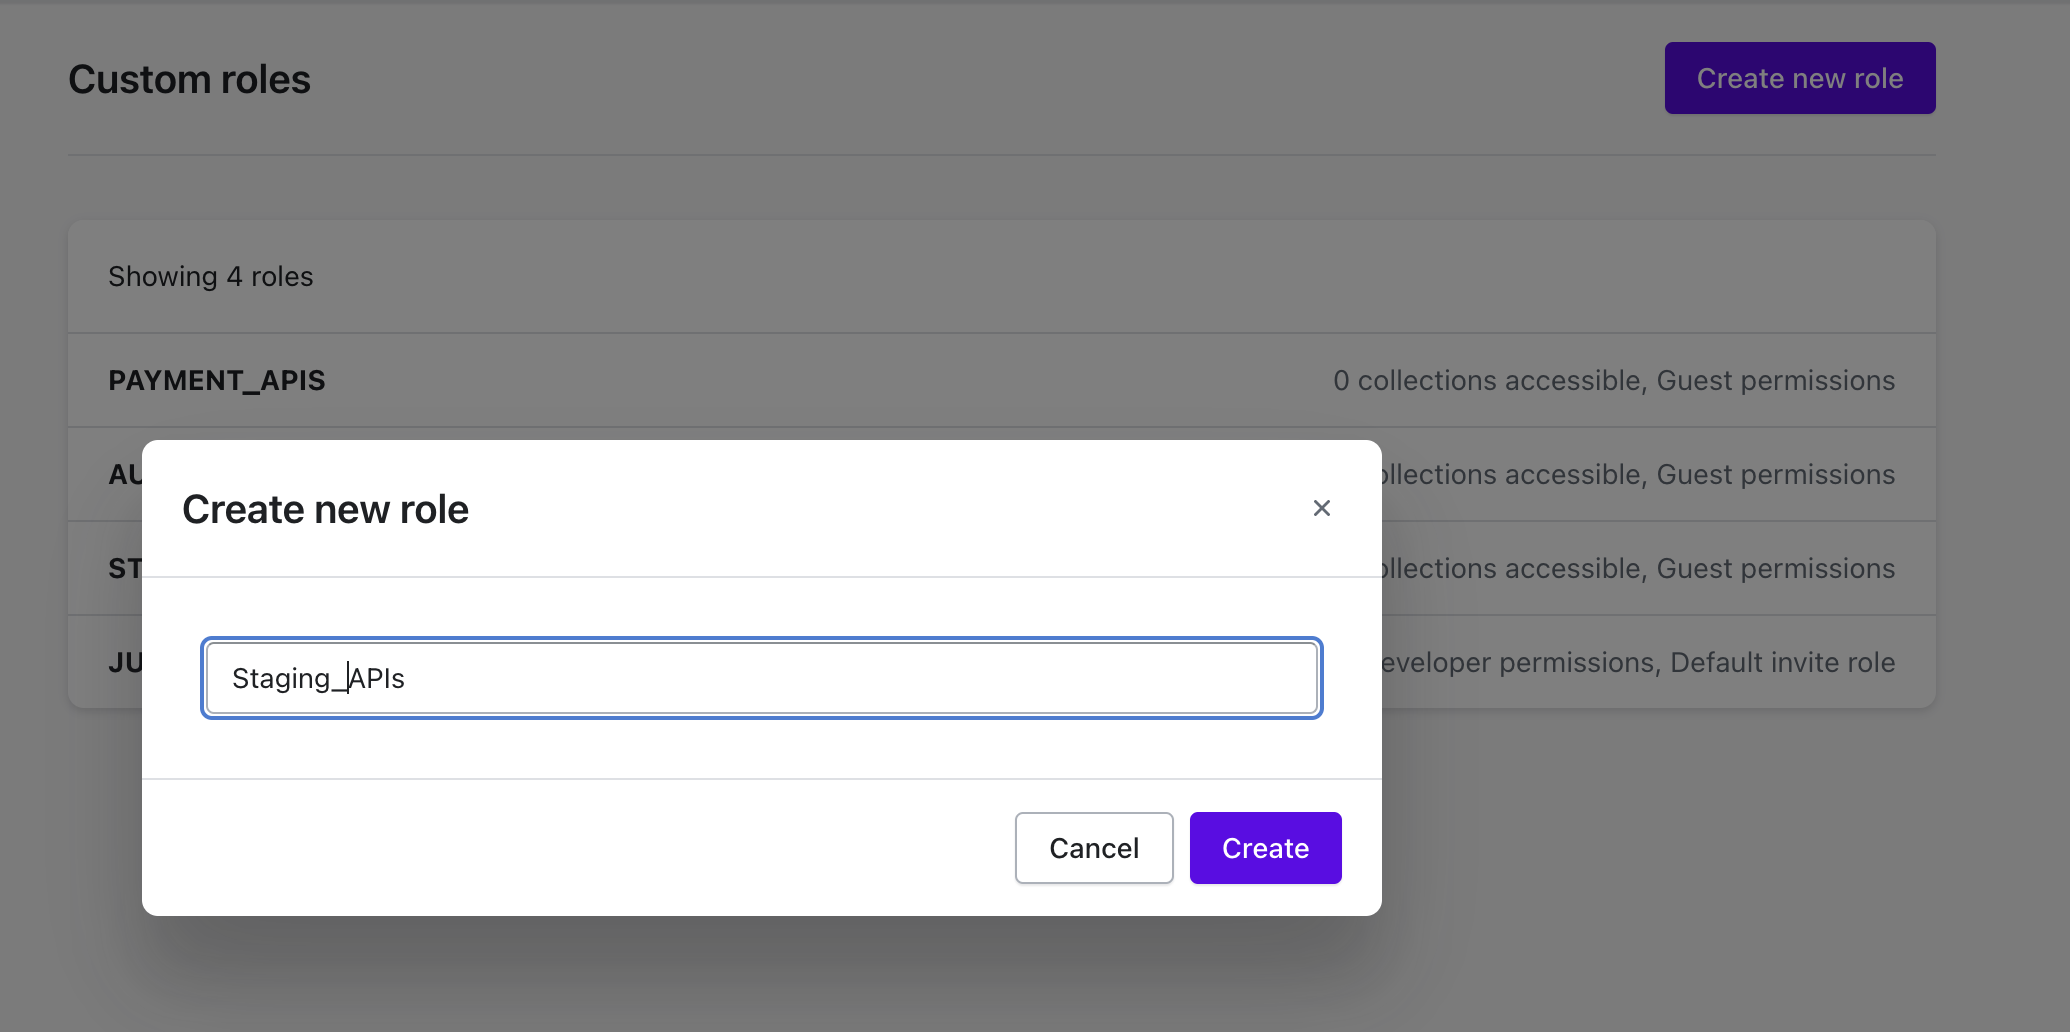Place cursor at "APIs" in name field

click(378, 678)
